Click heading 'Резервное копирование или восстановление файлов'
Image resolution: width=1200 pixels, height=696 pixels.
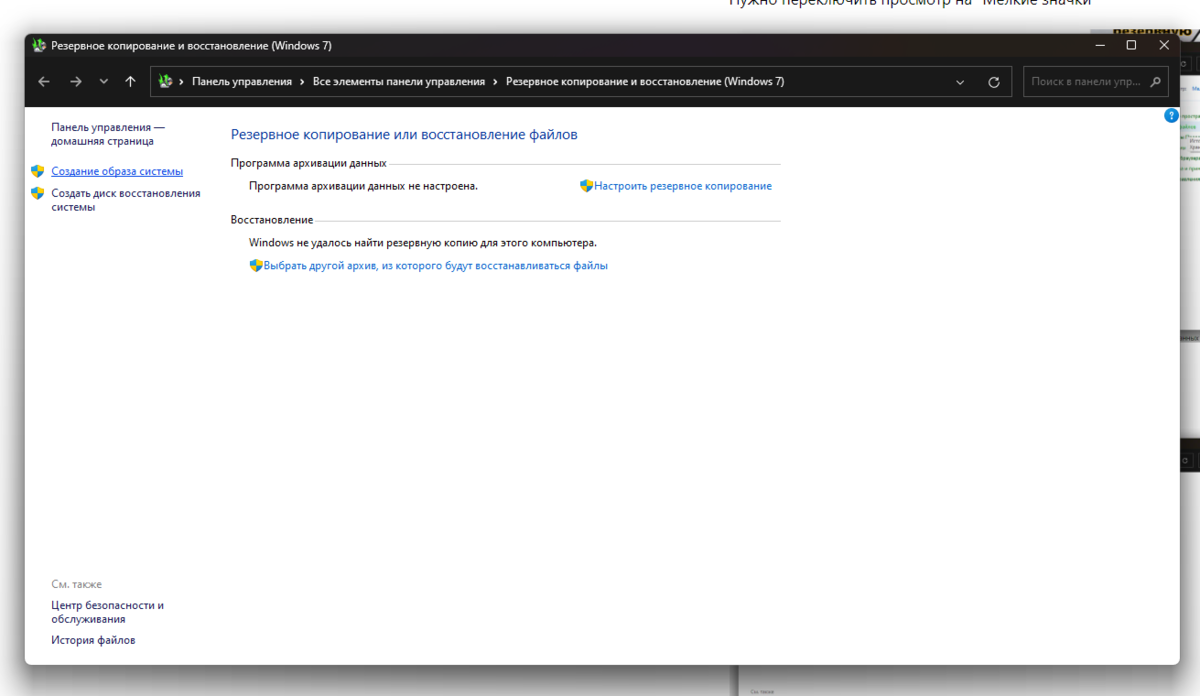(404, 134)
